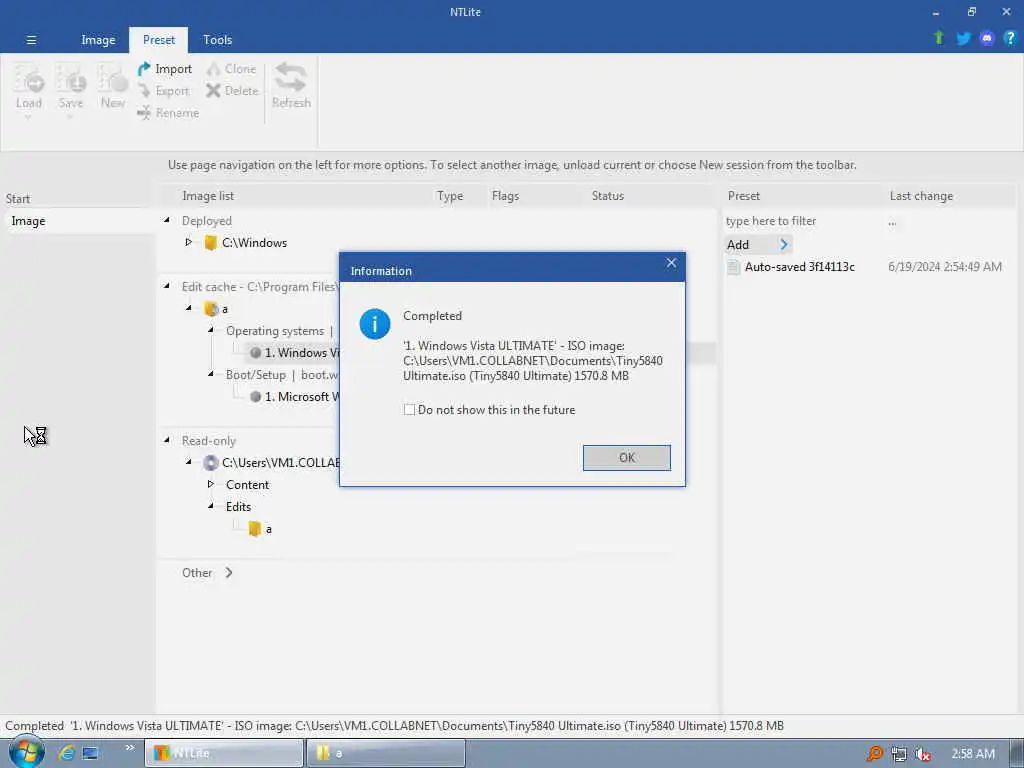Click the Add preset button
This screenshot has height=768, width=1024.
(x=758, y=245)
